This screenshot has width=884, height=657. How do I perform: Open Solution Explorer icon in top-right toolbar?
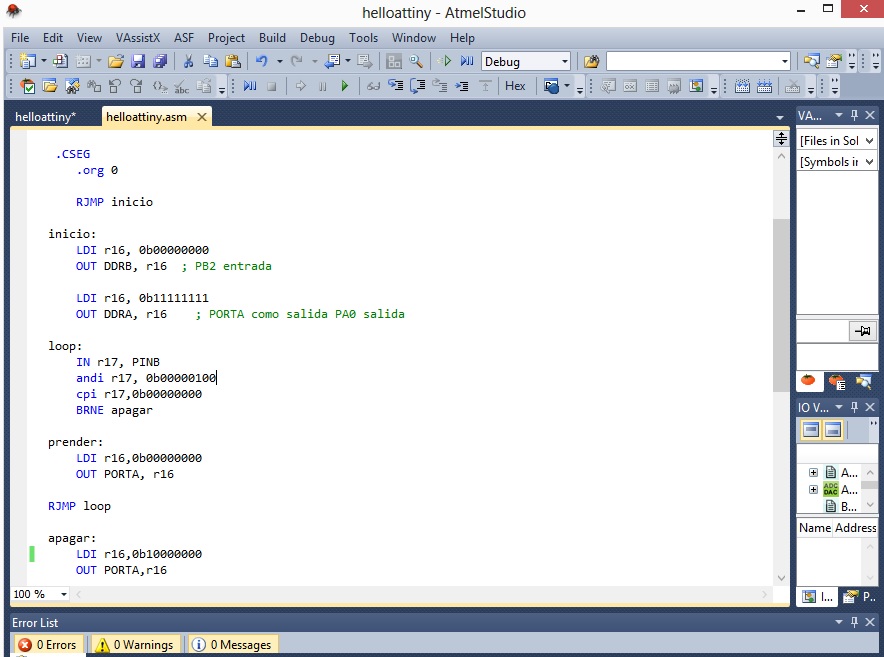(812, 61)
